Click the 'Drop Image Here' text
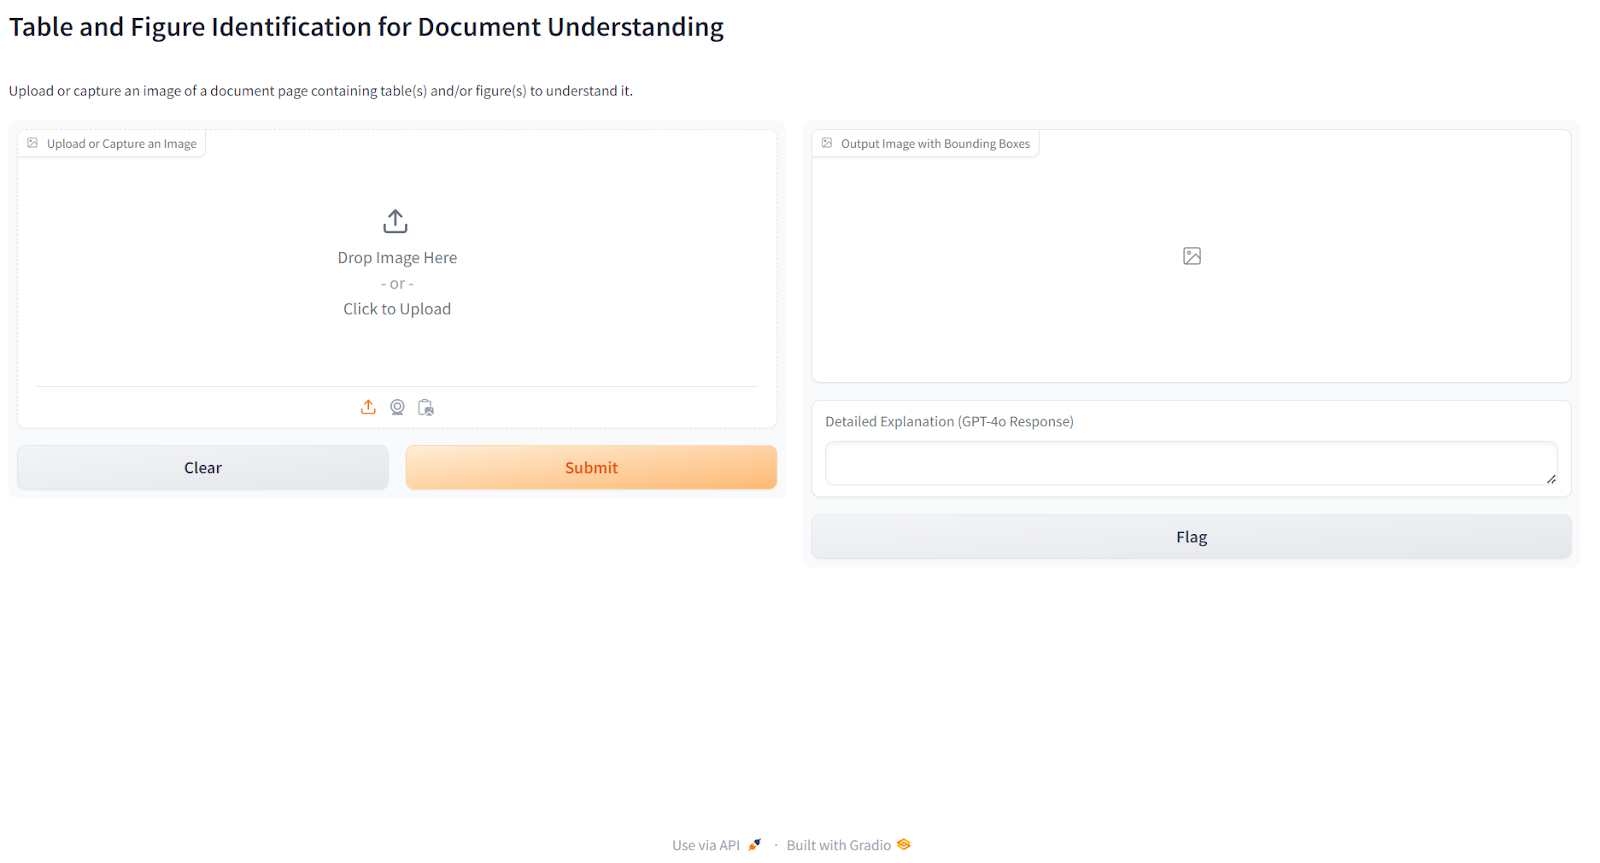 click(x=397, y=258)
